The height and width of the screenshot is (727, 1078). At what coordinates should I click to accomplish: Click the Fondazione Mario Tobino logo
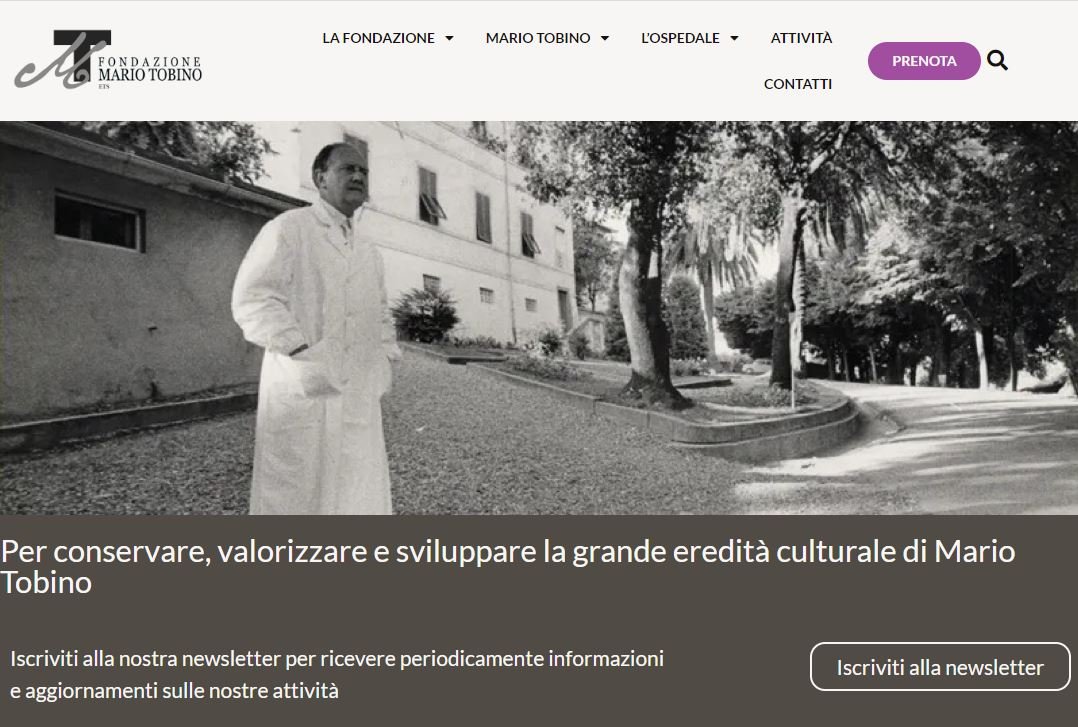click(108, 60)
